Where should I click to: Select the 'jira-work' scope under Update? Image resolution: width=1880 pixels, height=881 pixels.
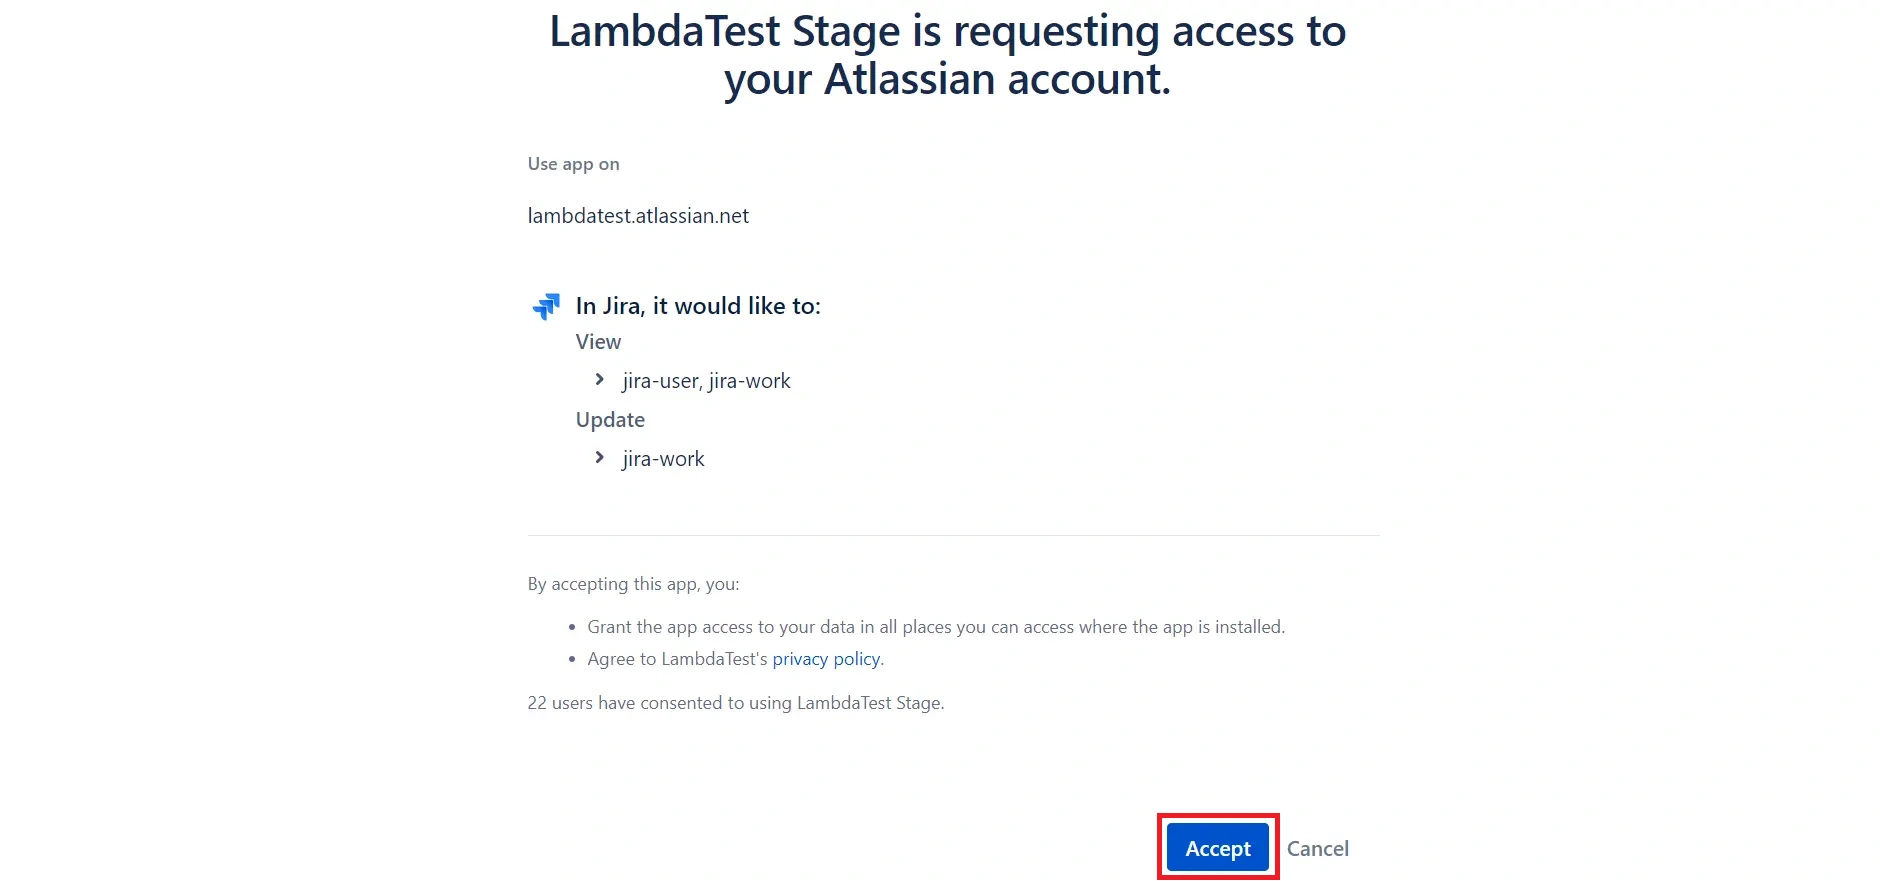coord(663,459)
